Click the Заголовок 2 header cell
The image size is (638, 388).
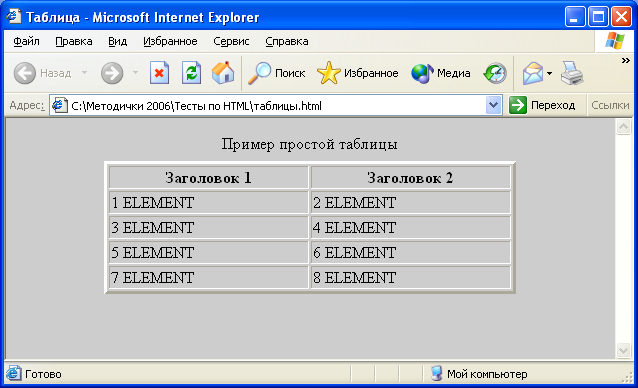(x=410, y=177)
